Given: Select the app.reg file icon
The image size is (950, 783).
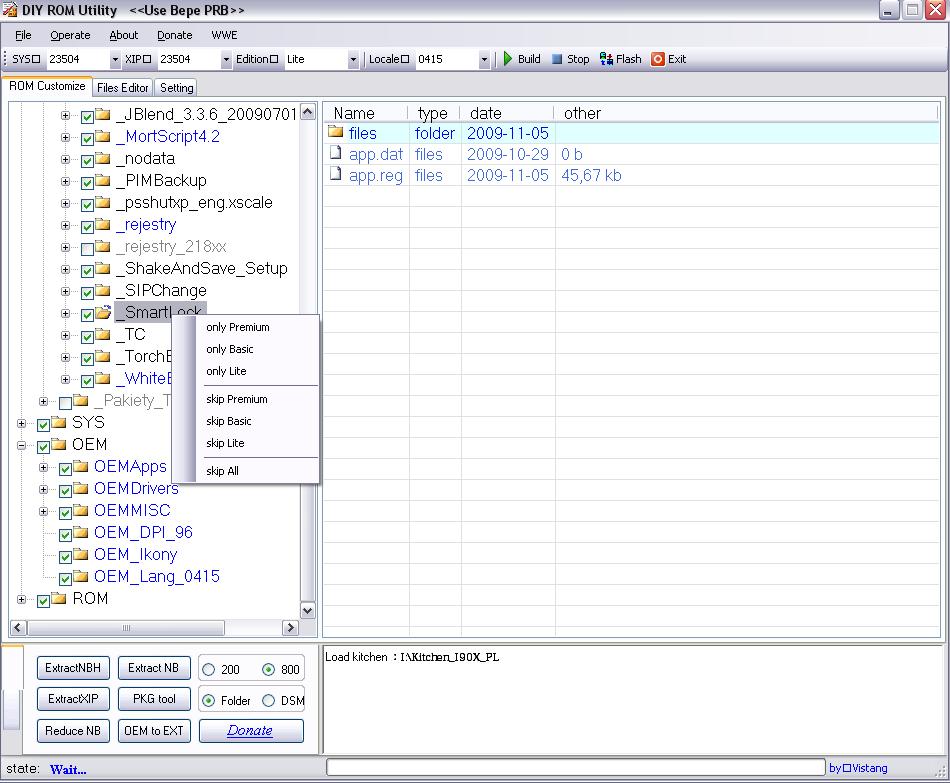Looking at the screenshot, I should tap(336, 175).
